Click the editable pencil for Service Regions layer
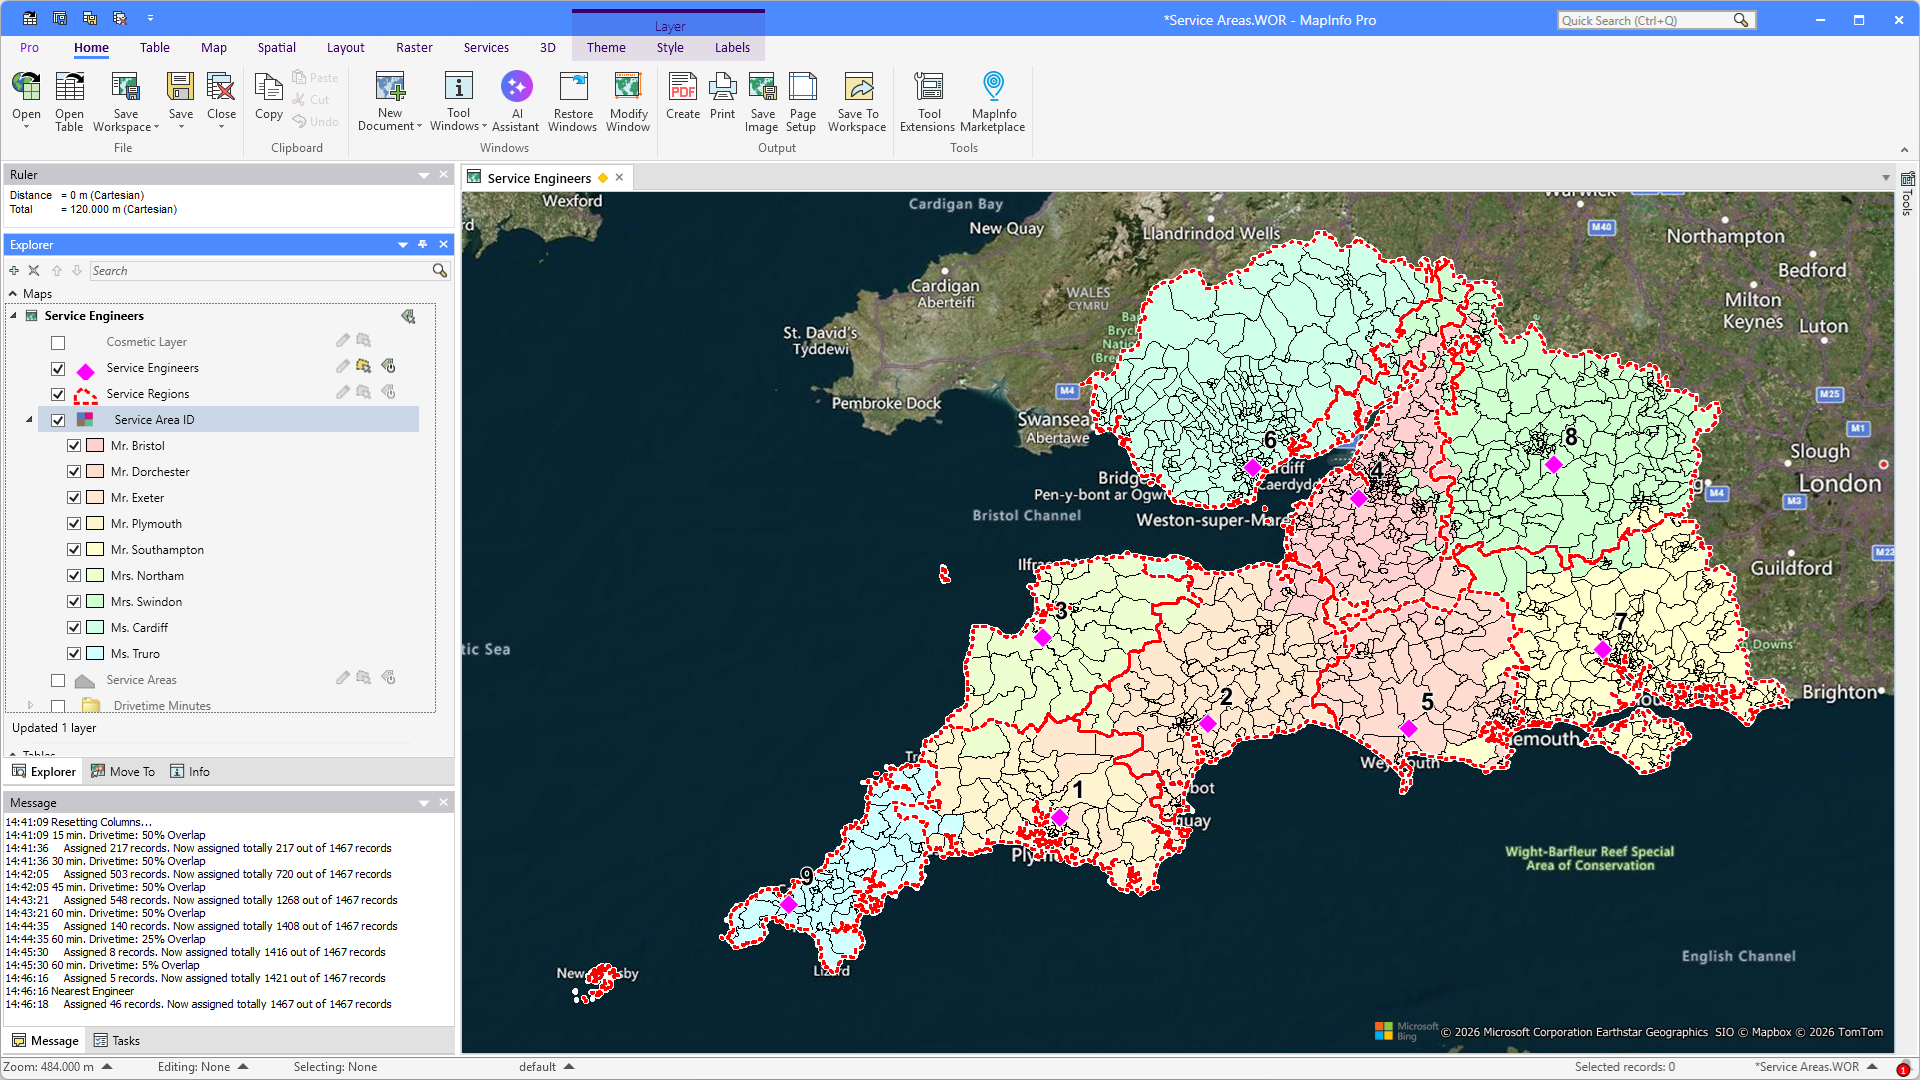 pos(343,393)
